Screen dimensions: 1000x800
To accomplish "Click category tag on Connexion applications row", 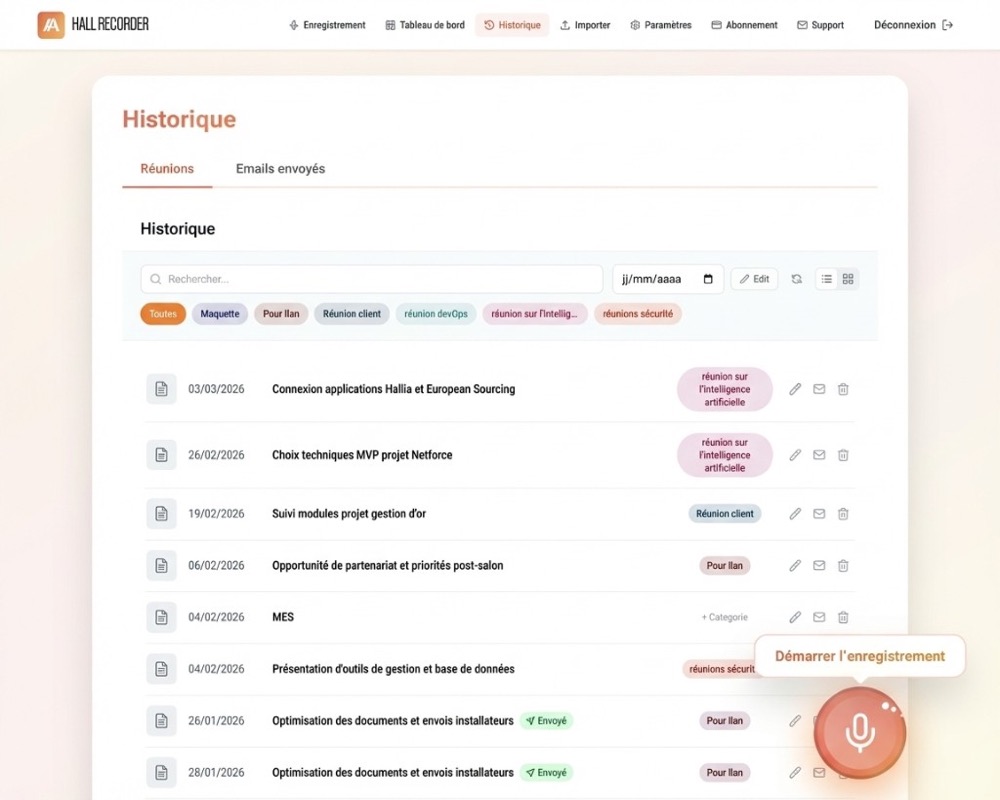I will click(x=724, y=389).
